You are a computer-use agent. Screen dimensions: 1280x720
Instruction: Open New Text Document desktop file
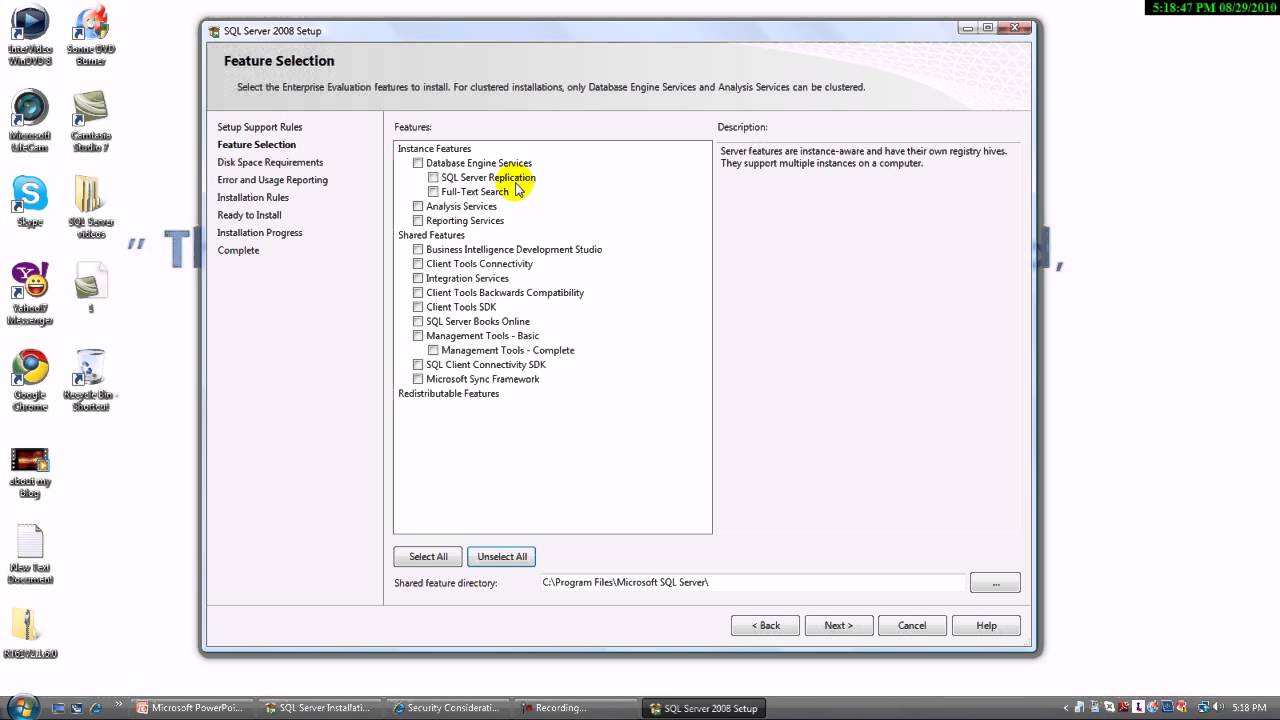pyautogui.click(x=30, y=554)
